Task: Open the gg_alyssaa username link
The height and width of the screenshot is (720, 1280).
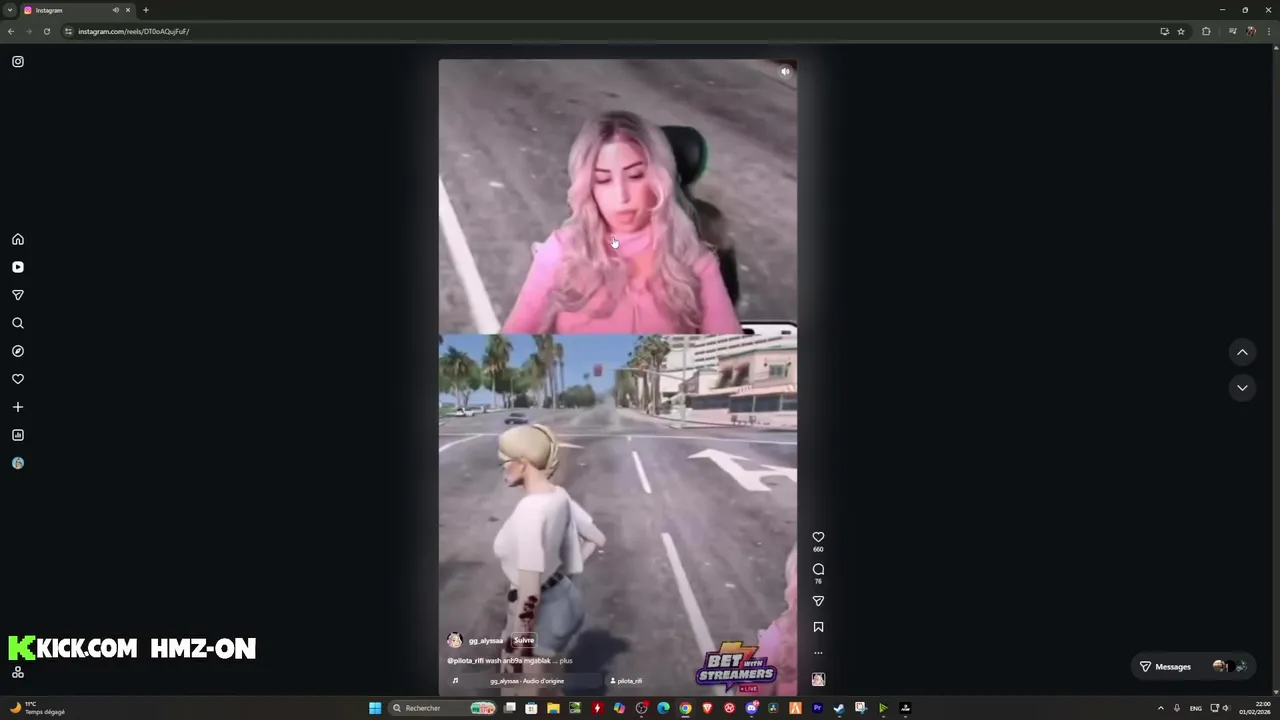Action: click(486, 640)
